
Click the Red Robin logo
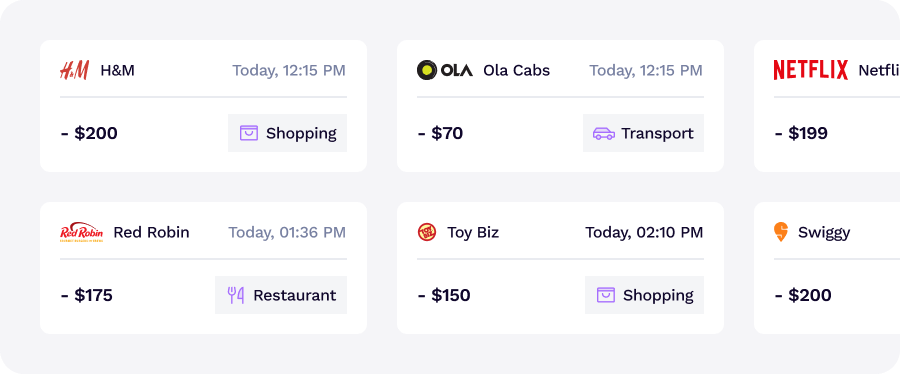point(82,232)
